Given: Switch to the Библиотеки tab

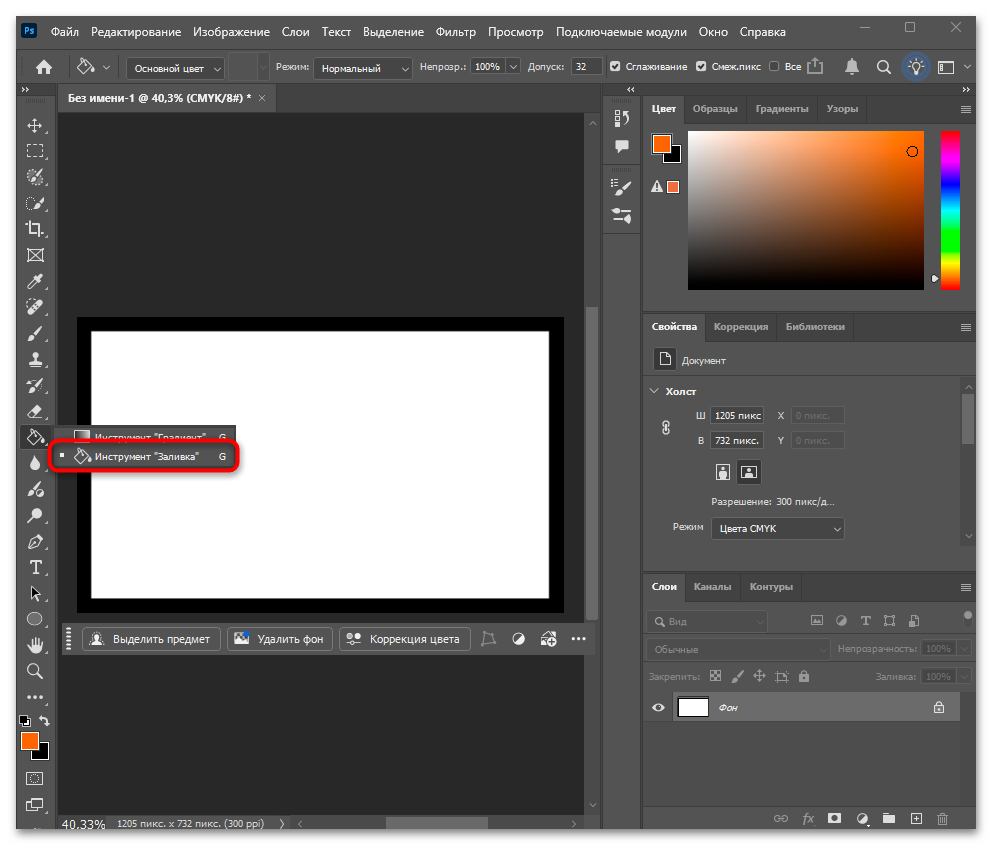Looking at the screenshot, I should click(815, 327).
